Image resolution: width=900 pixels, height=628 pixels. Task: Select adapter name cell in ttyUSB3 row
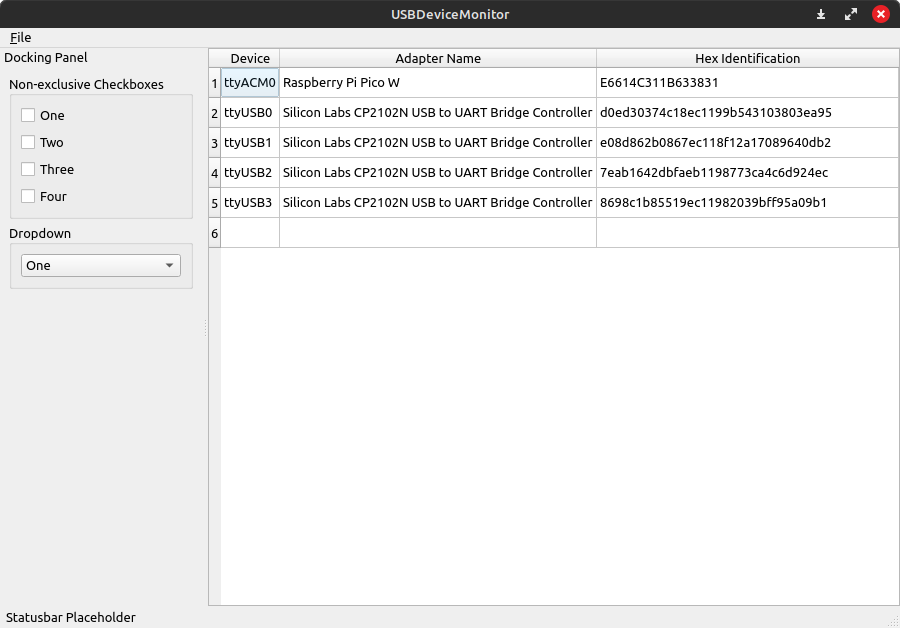click(438, 202)
